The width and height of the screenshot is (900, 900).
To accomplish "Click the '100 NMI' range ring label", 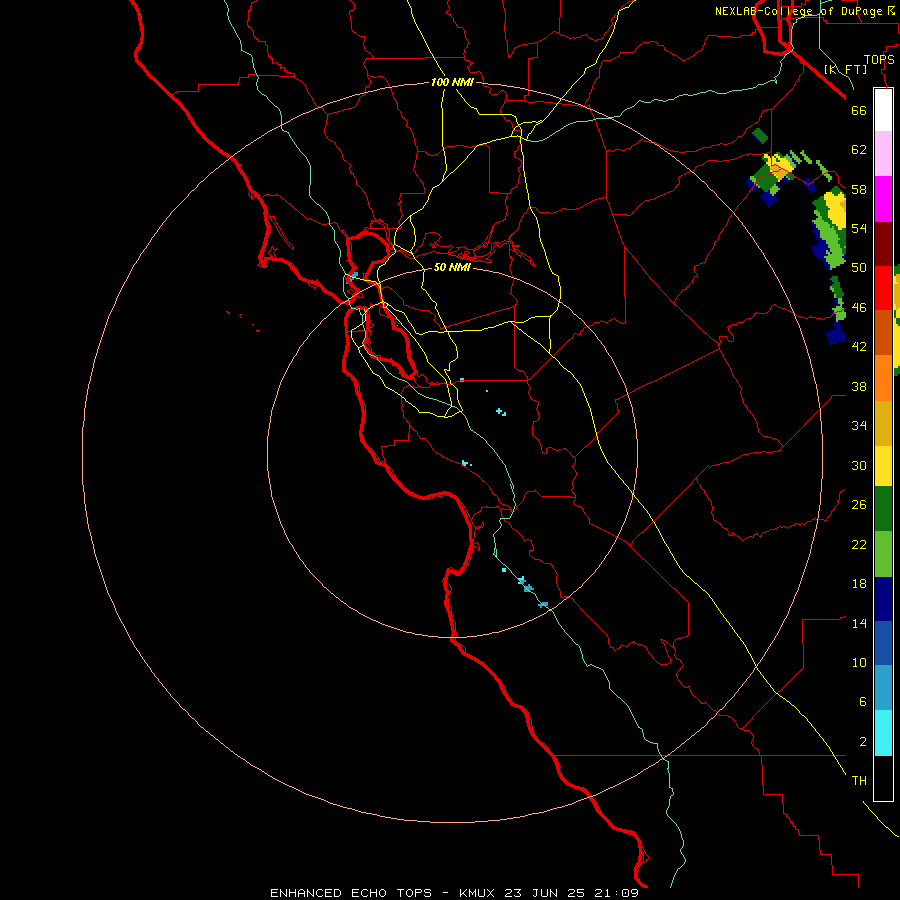I will [452, 82].
